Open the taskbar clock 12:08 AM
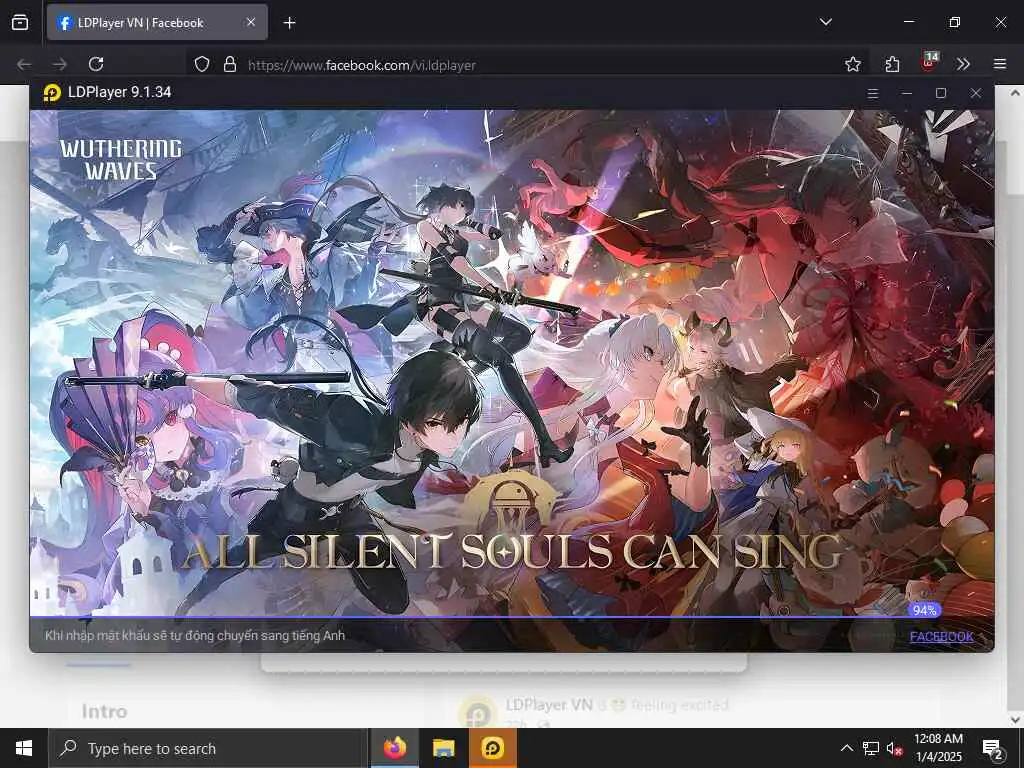Image resolution: width=1024 pixels, height=768 pixels. click(x=938, y=748)
